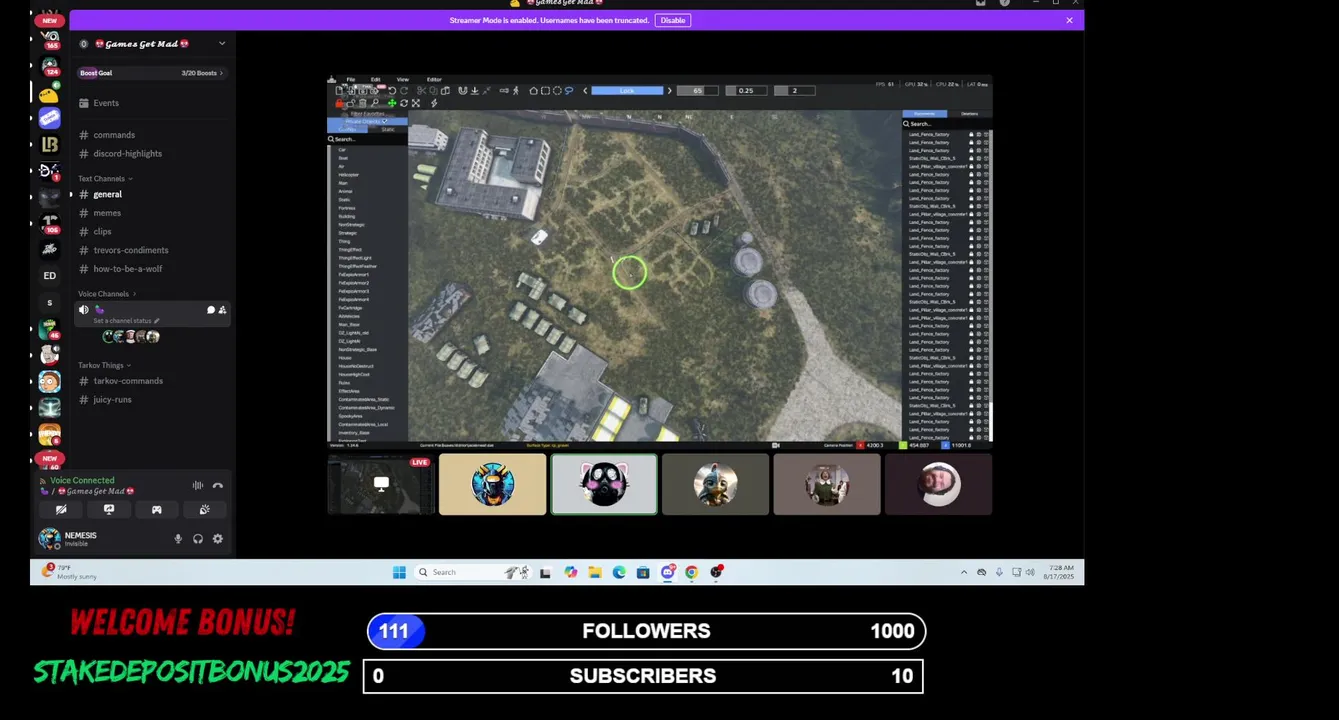Viewport: 1339px width, 720px height.
Task: Open Google Chrome from the taskbar
Action: pyautogui.click(x=691, y=572)
